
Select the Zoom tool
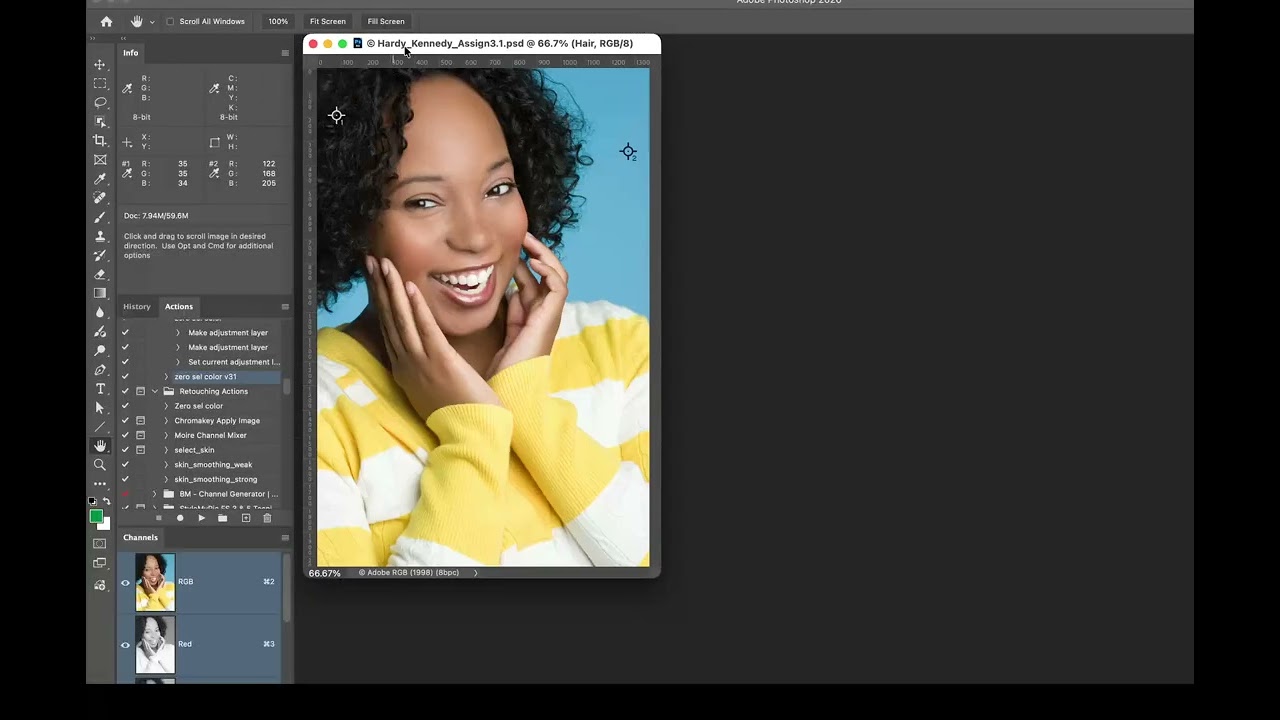(x=100, y=465)
